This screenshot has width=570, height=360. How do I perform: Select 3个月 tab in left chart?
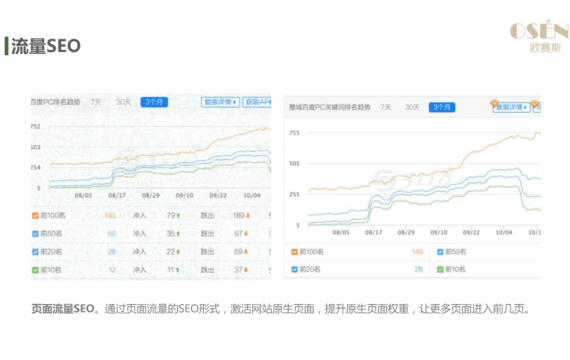pyautogui.click(x=154, y=102)
